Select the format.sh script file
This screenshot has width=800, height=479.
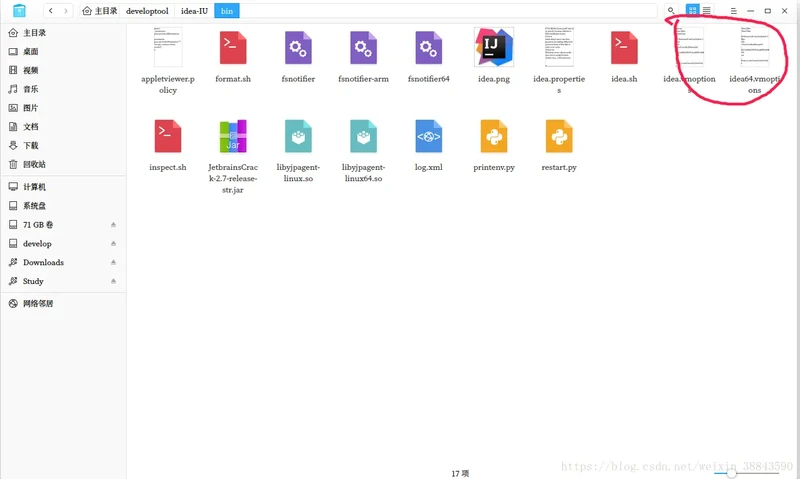233,48
